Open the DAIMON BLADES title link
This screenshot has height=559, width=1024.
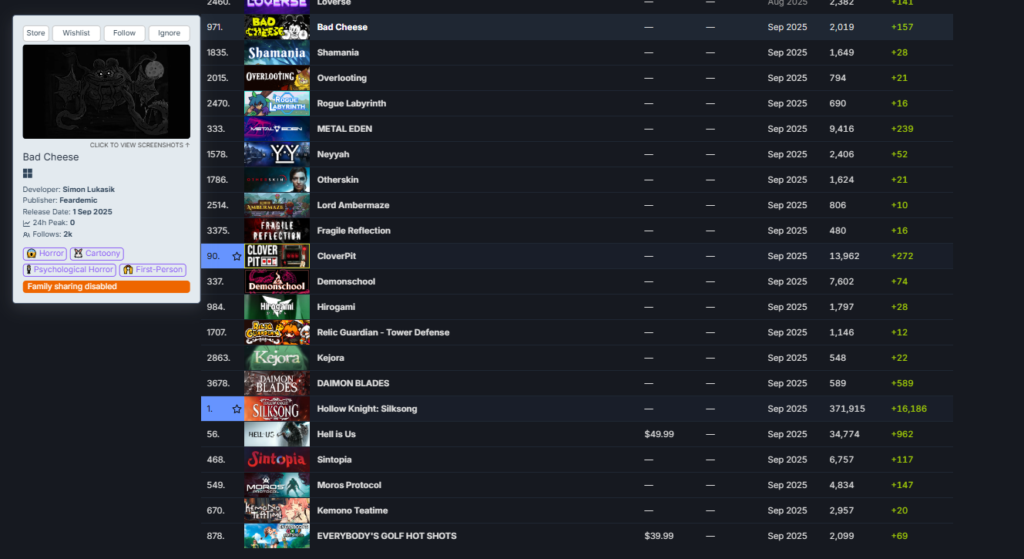[353, 384]
